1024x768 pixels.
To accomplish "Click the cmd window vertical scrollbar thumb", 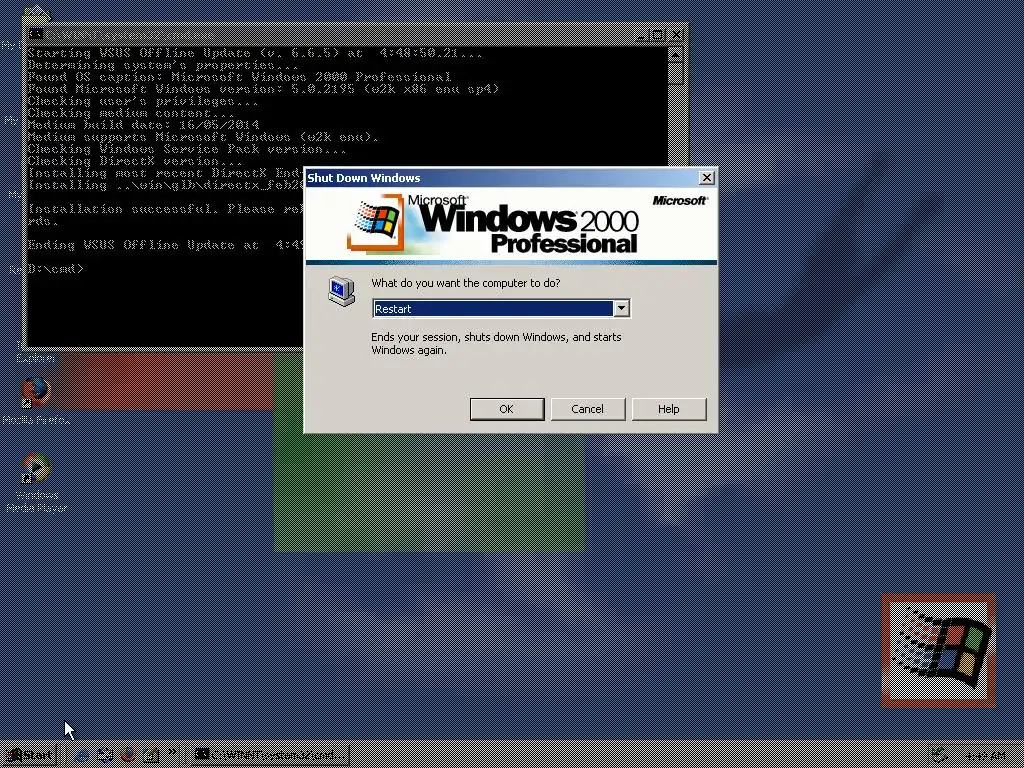I will coord(676,74).
